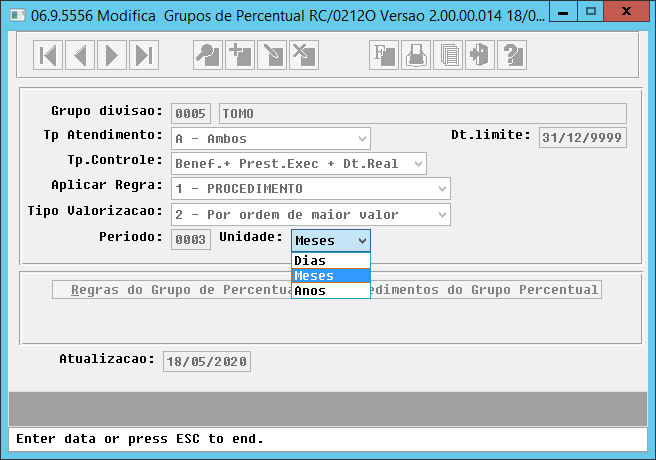Click the TOMO description field
Image resolution: width=656 pixels, height=460 pixels.
pyautogui.click(x=423, y=113)
